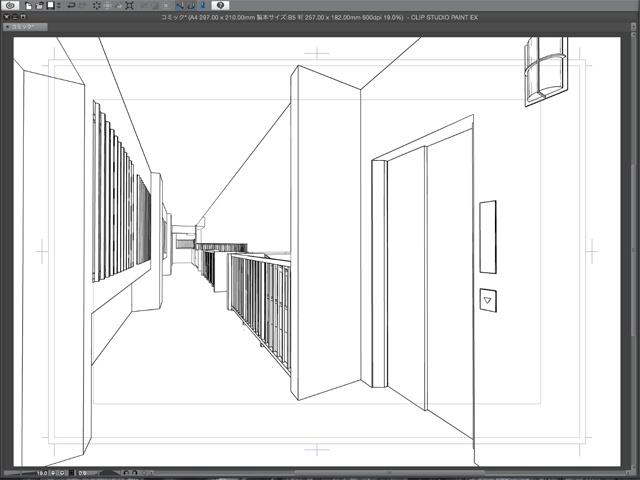
Task: Zoom out using the status bar button
Action: [53, 473]
